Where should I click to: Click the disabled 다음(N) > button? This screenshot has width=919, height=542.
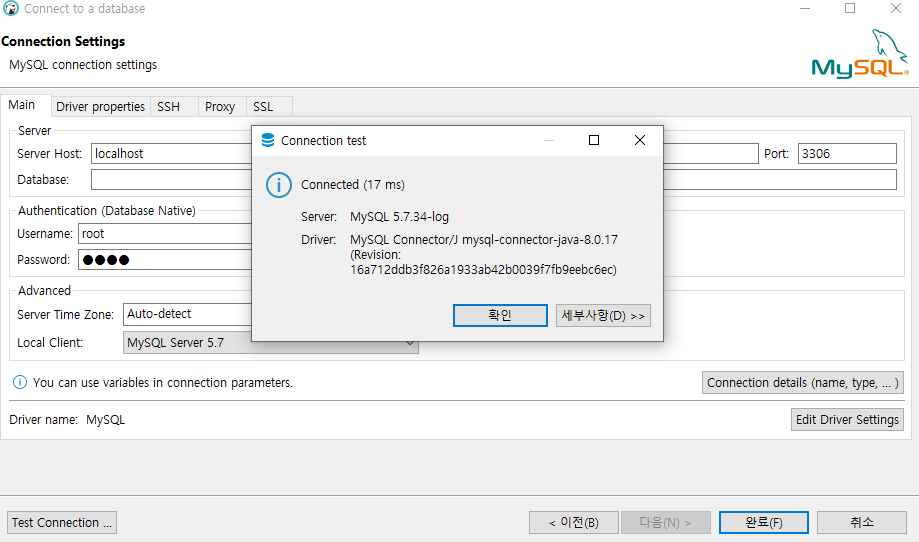tap(666, 523)
